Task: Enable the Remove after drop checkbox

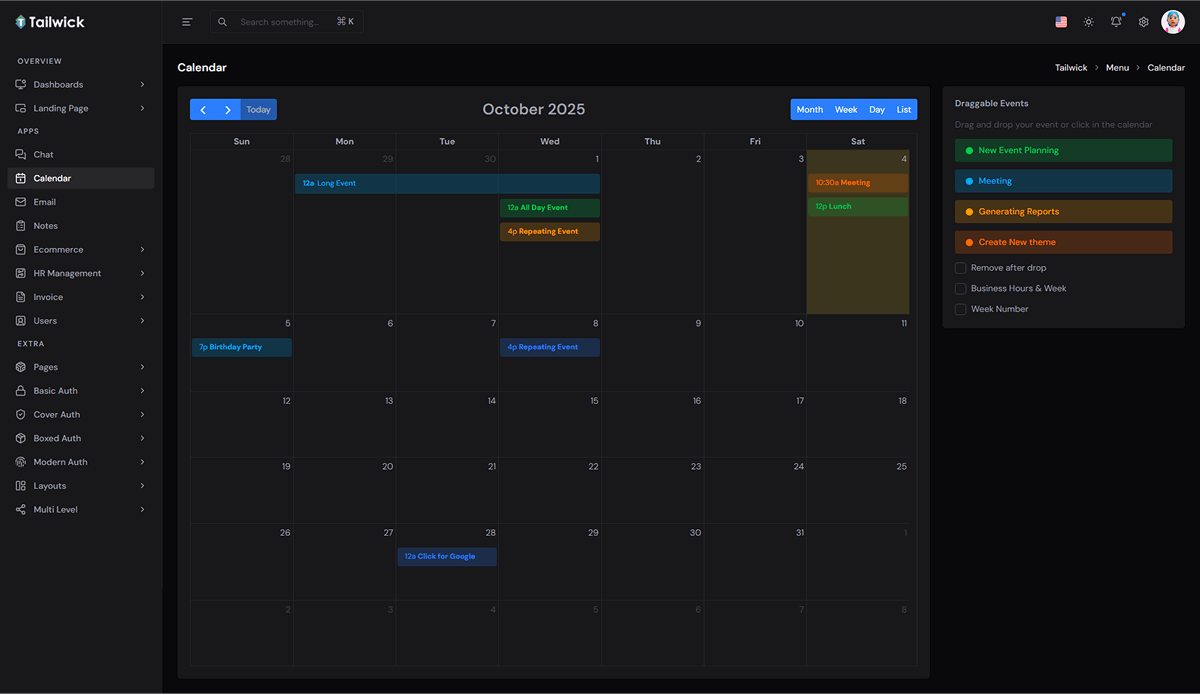Action: (x=960, y=268)
